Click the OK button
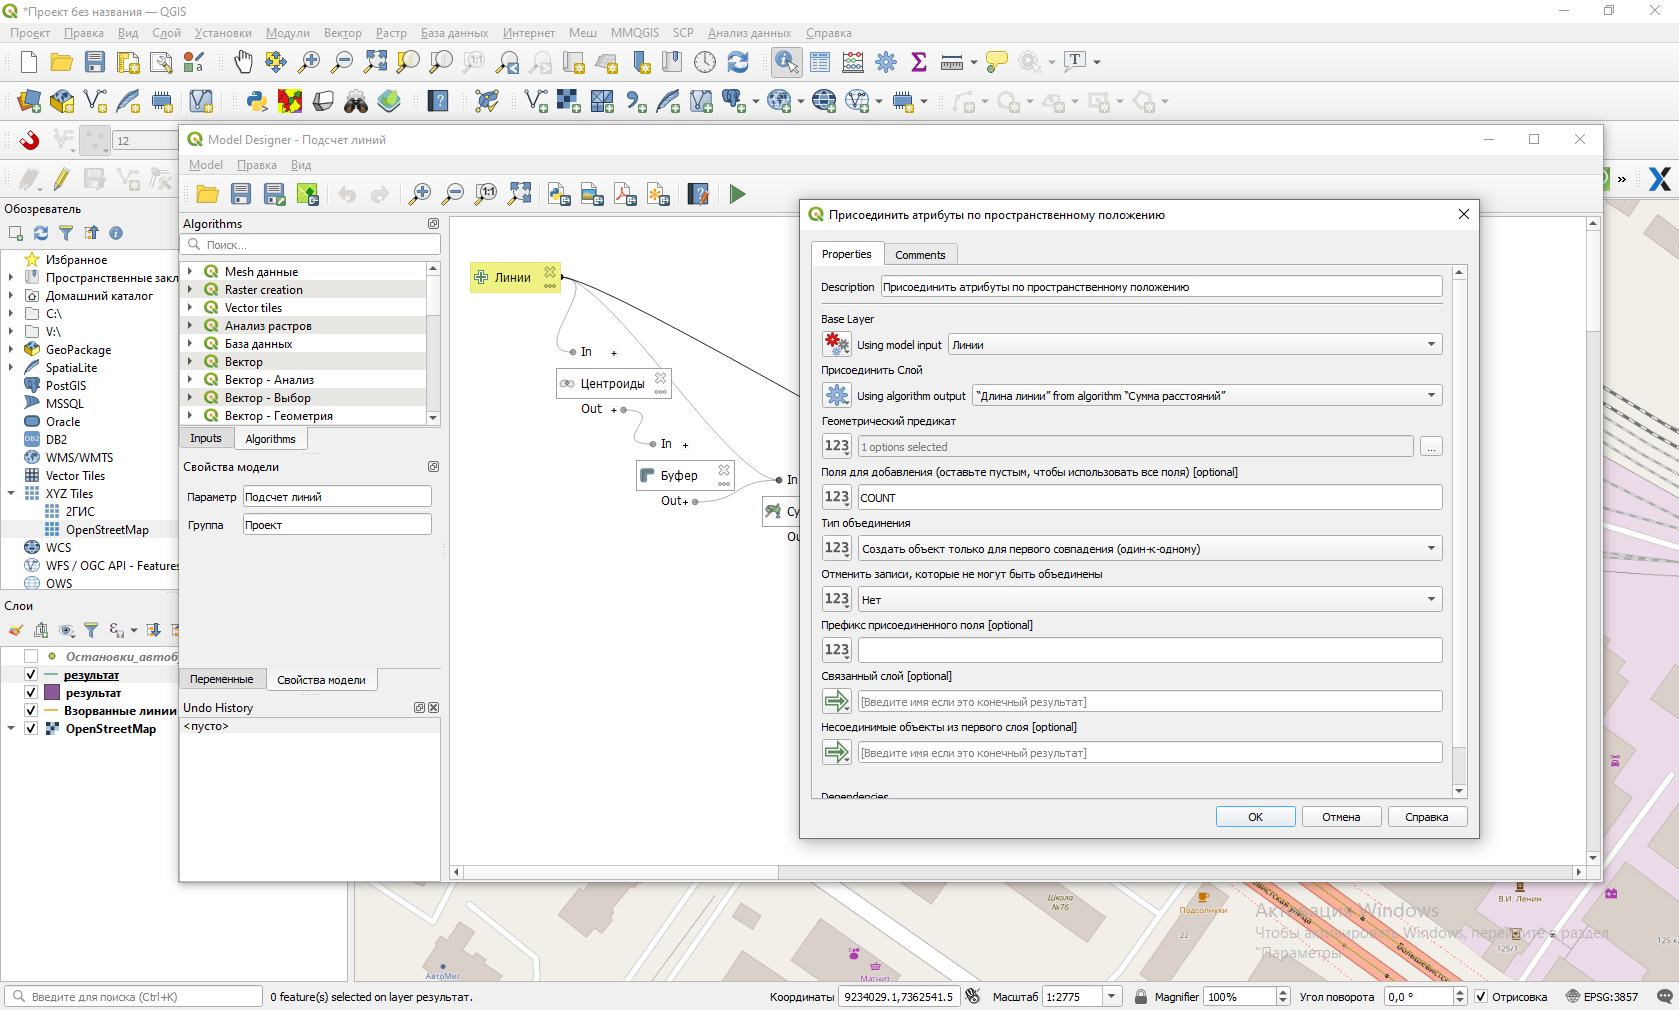The image size is (1679, 1010). (1255, 817)
